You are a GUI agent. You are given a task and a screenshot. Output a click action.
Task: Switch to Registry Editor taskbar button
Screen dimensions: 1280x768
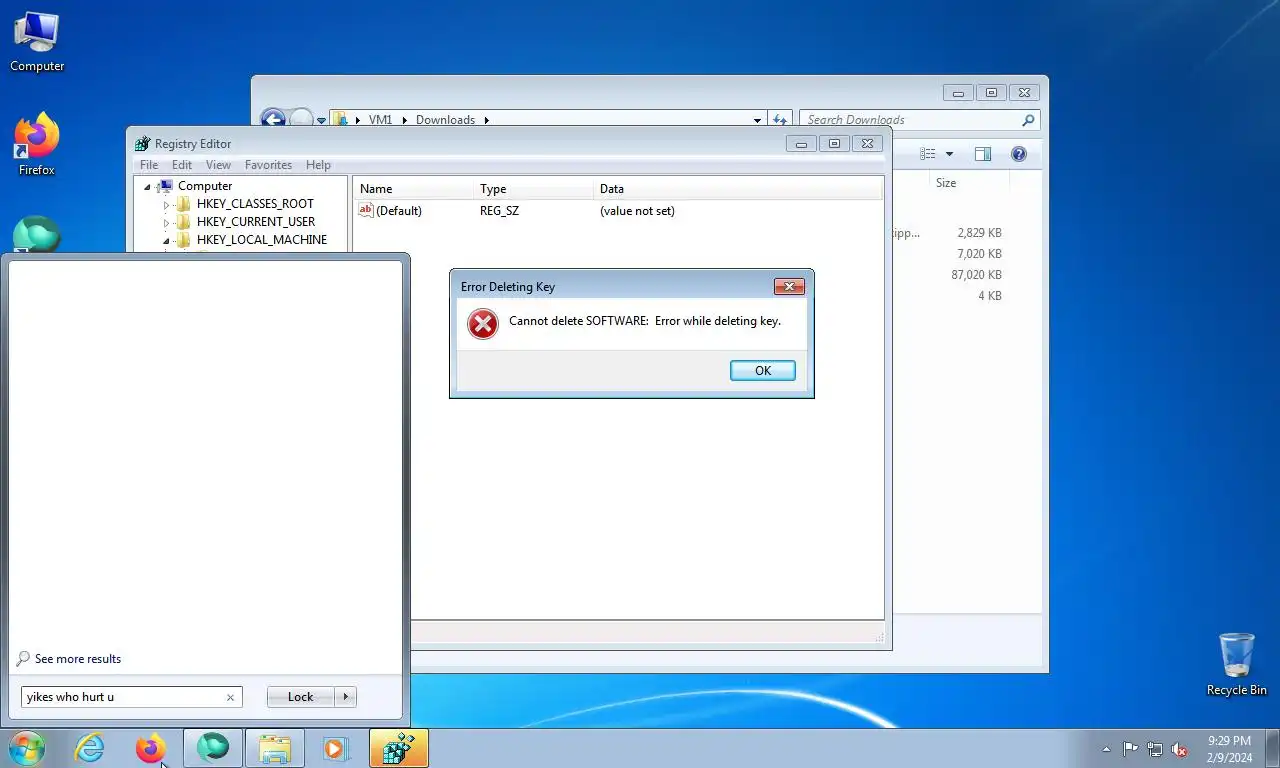pos(399,748)
